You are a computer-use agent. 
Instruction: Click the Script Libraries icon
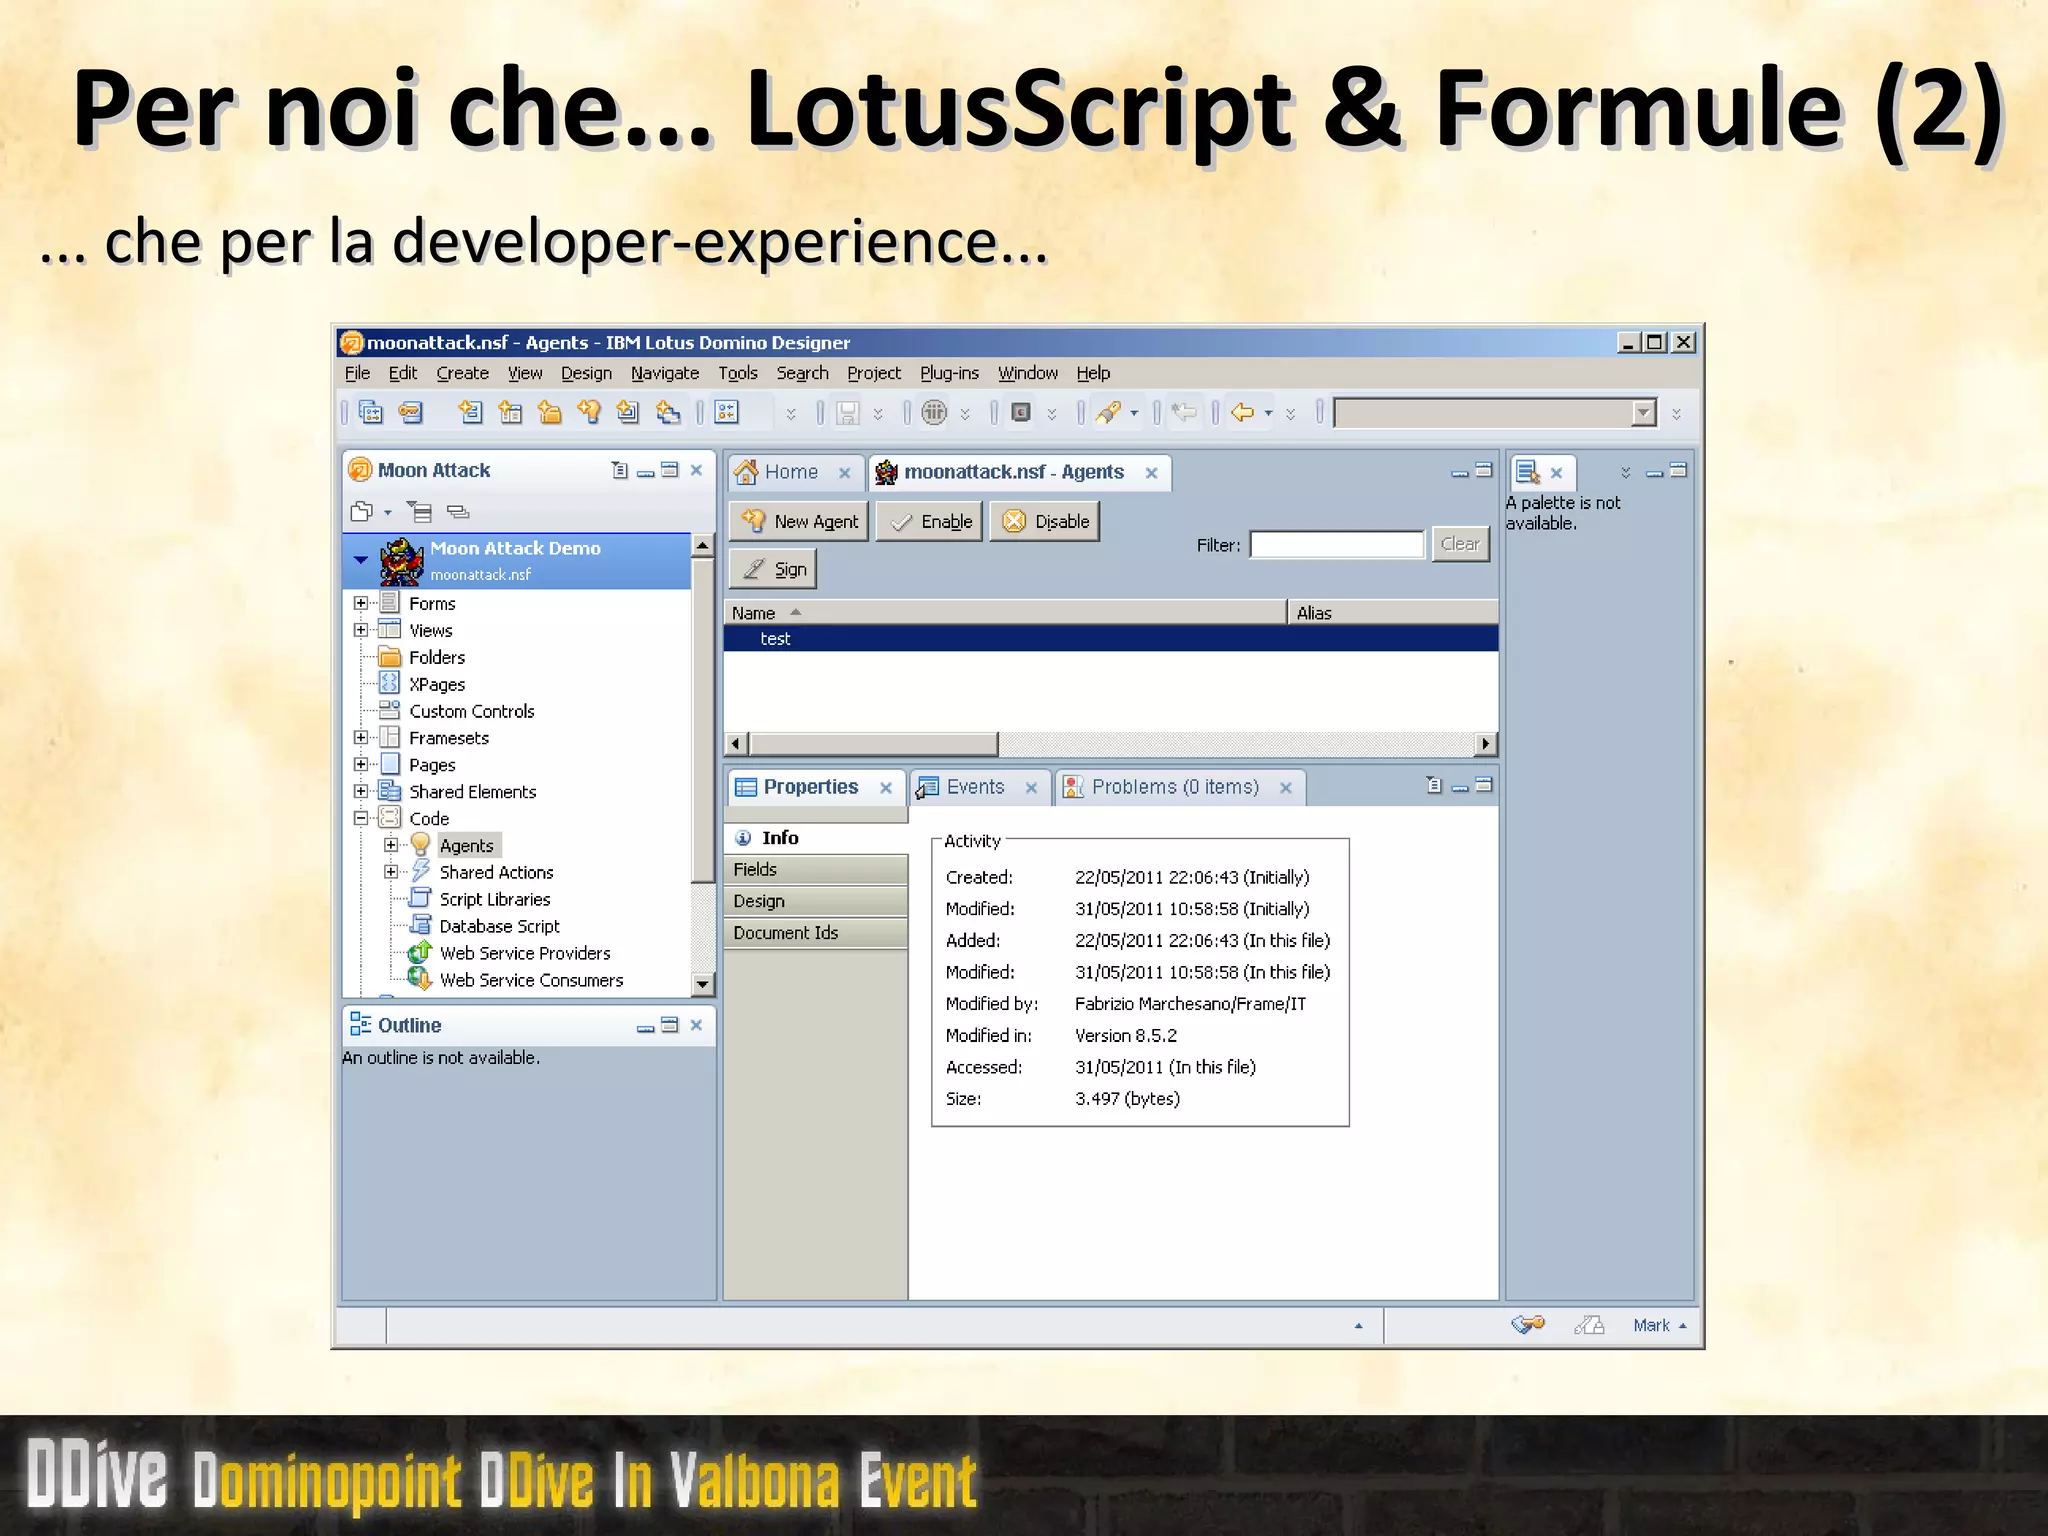point(420,898)
